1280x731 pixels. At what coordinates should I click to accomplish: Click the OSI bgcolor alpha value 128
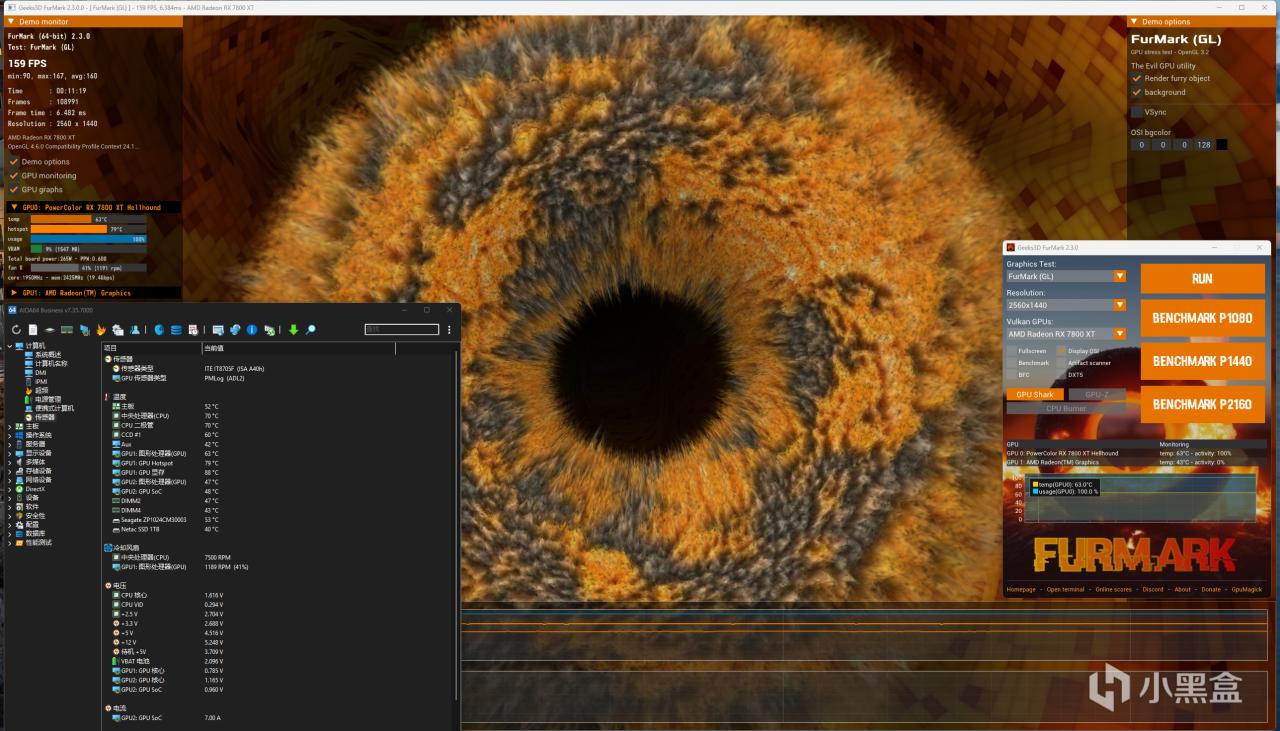1203,145
